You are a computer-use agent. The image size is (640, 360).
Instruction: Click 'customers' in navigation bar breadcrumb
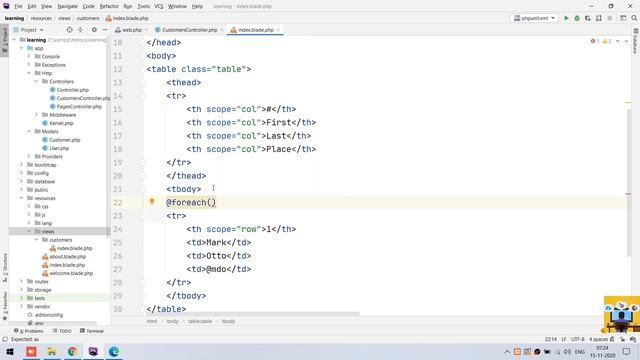pyautogui.click(x=88, y=18)
